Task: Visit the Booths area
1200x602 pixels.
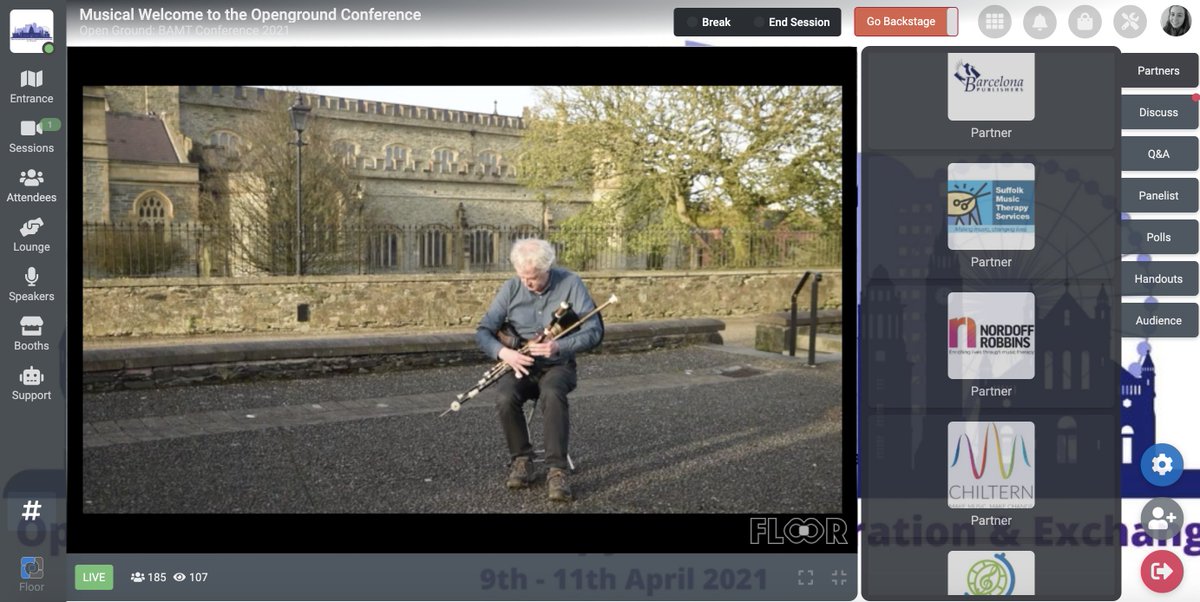Action: (32, 334)
